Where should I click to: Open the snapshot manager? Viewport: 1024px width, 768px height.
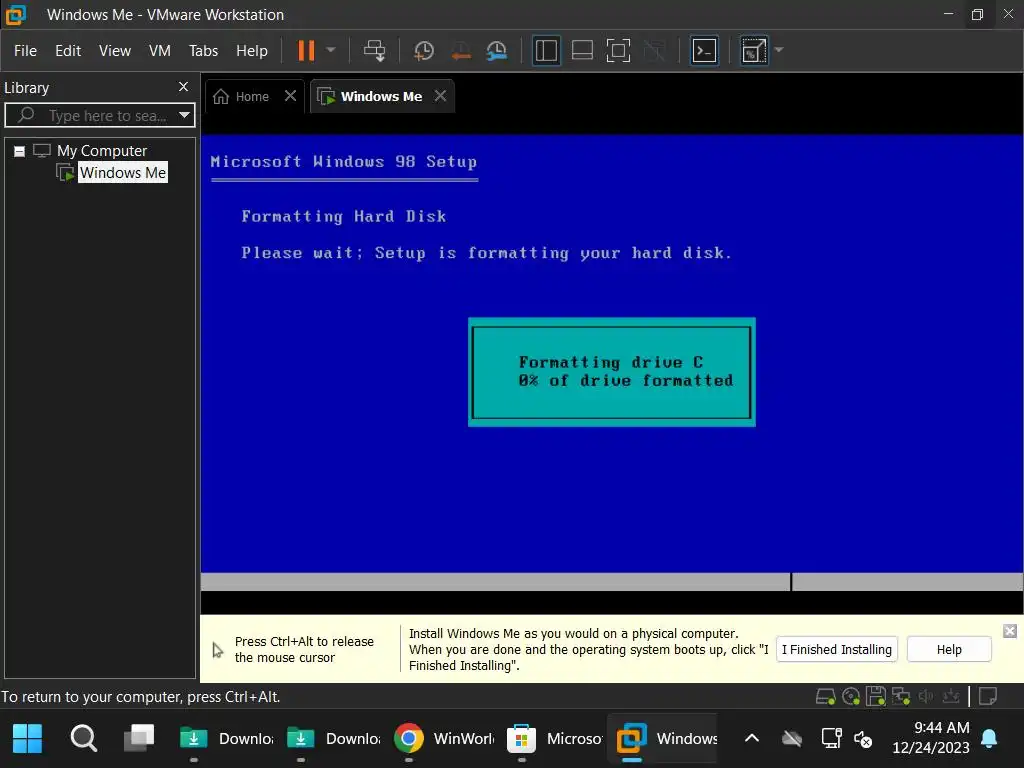(x=497, y=50)
